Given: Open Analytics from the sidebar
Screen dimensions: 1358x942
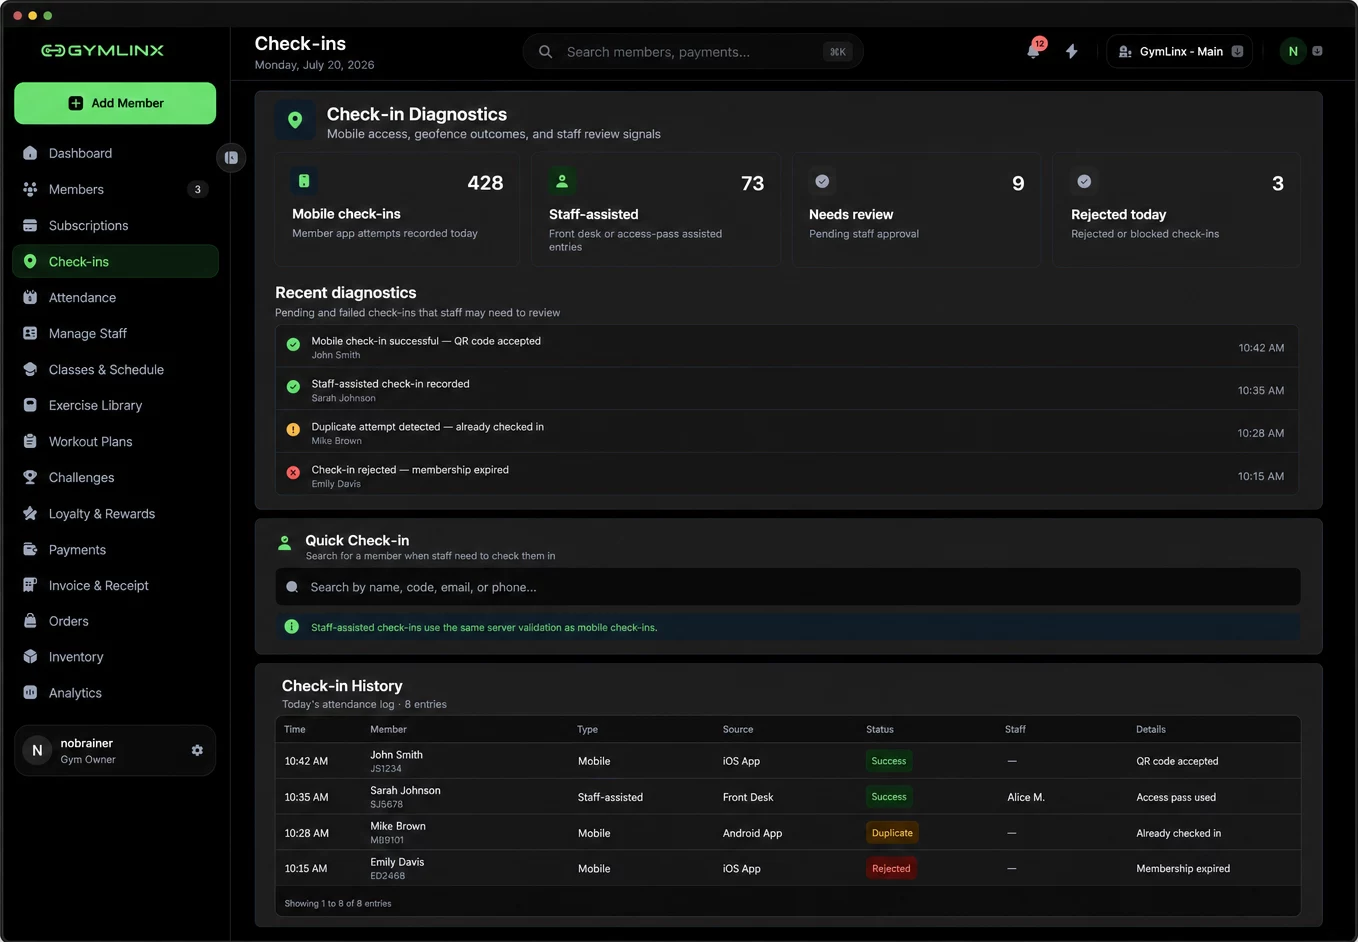Looking at the screenshot, I should [x=115, y=692].
